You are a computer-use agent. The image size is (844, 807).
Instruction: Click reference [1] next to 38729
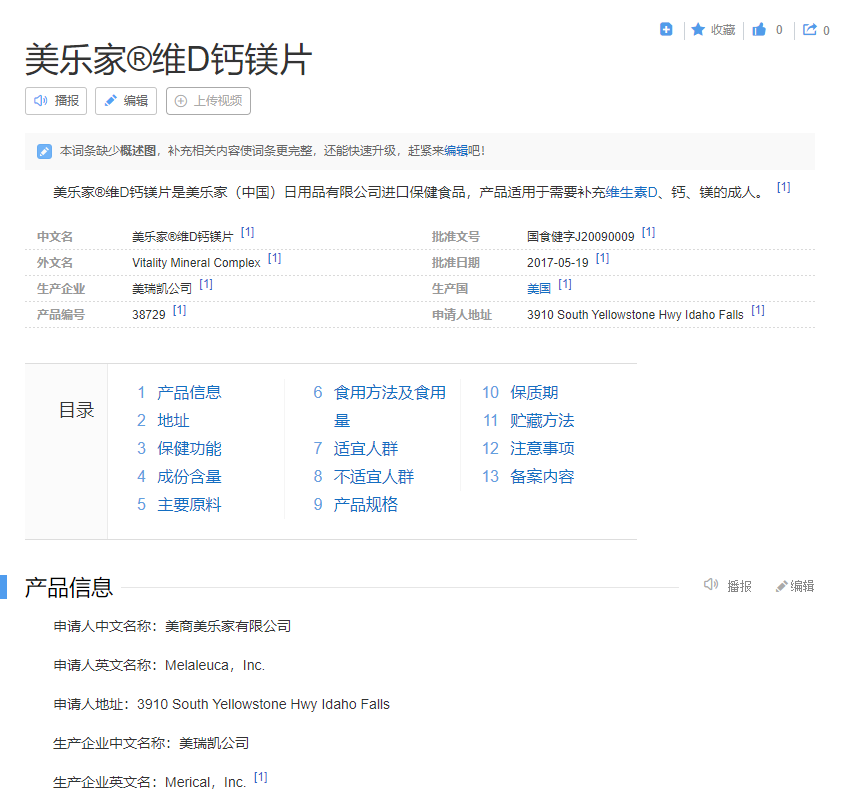point(179,310)
